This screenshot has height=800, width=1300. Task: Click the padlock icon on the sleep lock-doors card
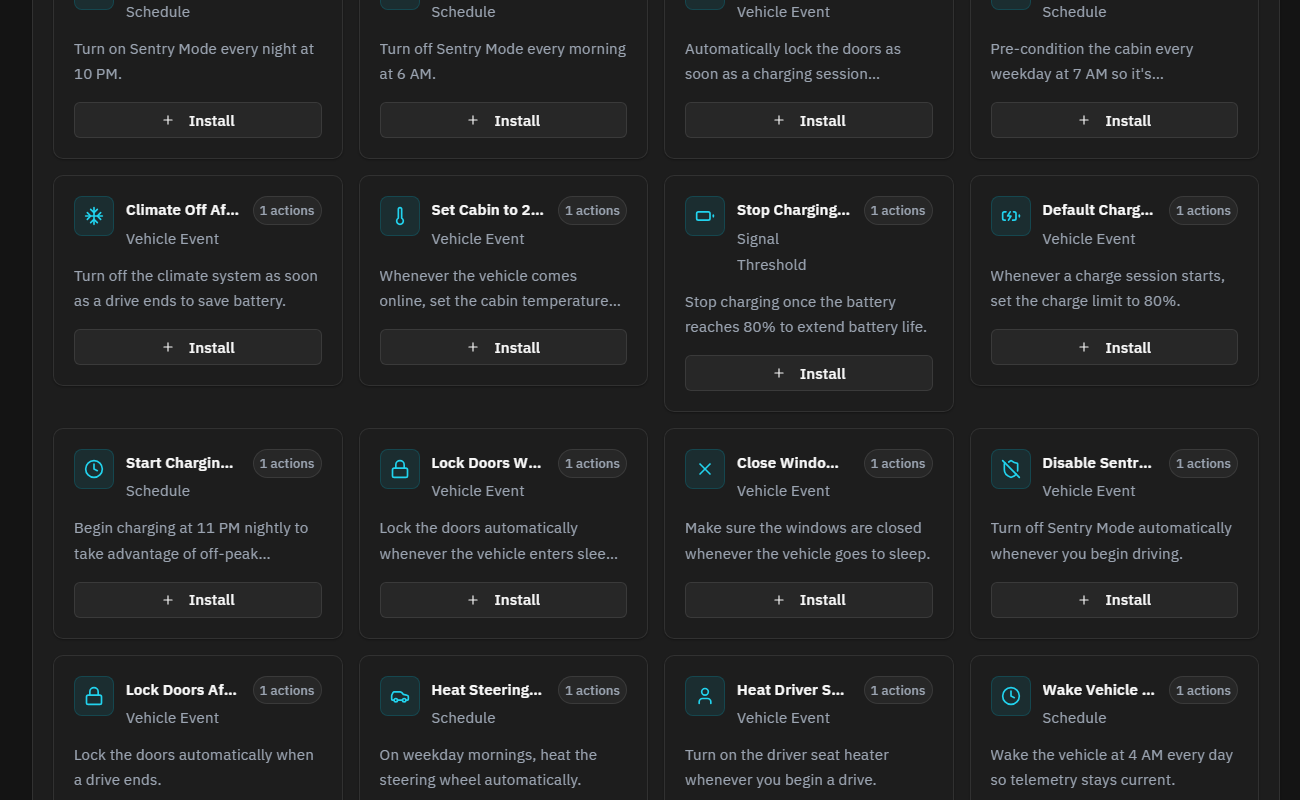coord(400,469)
